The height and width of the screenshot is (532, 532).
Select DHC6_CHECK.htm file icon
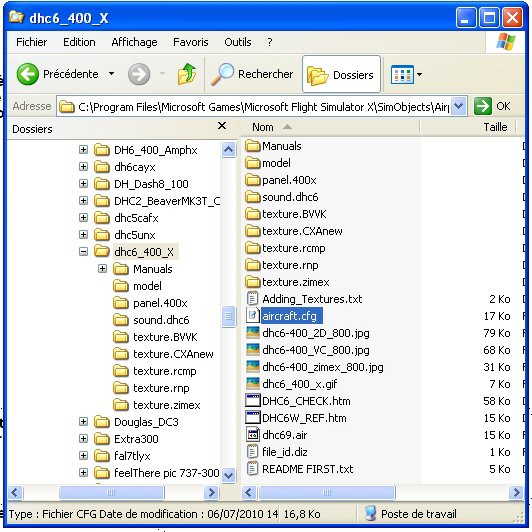pos(252,401)
